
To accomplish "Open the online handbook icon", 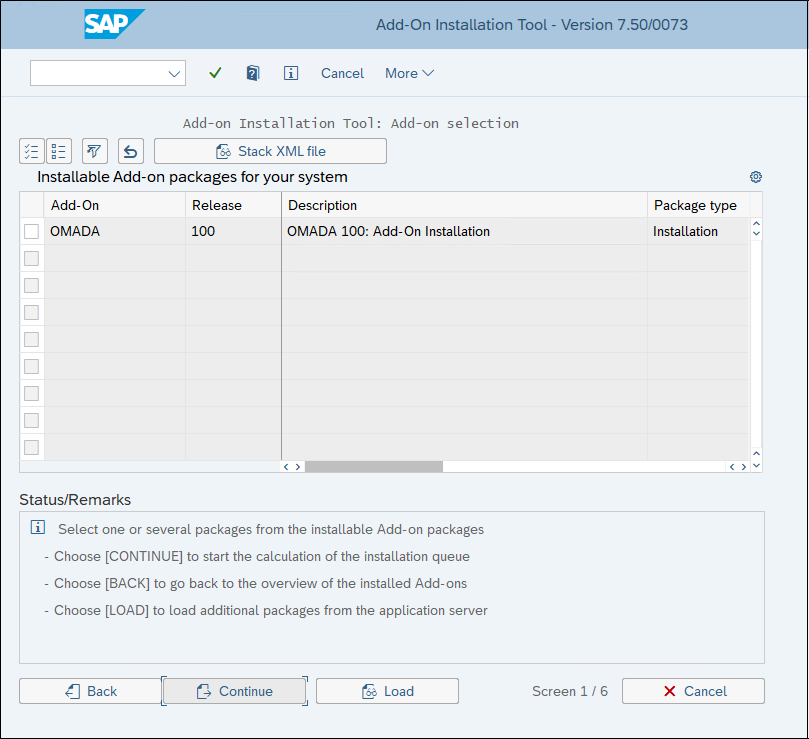I will tap(253, 73).
